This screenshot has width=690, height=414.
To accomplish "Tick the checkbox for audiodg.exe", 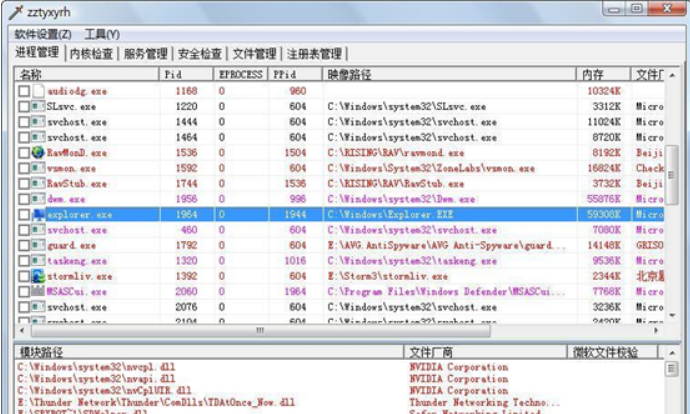I will 24,91.
